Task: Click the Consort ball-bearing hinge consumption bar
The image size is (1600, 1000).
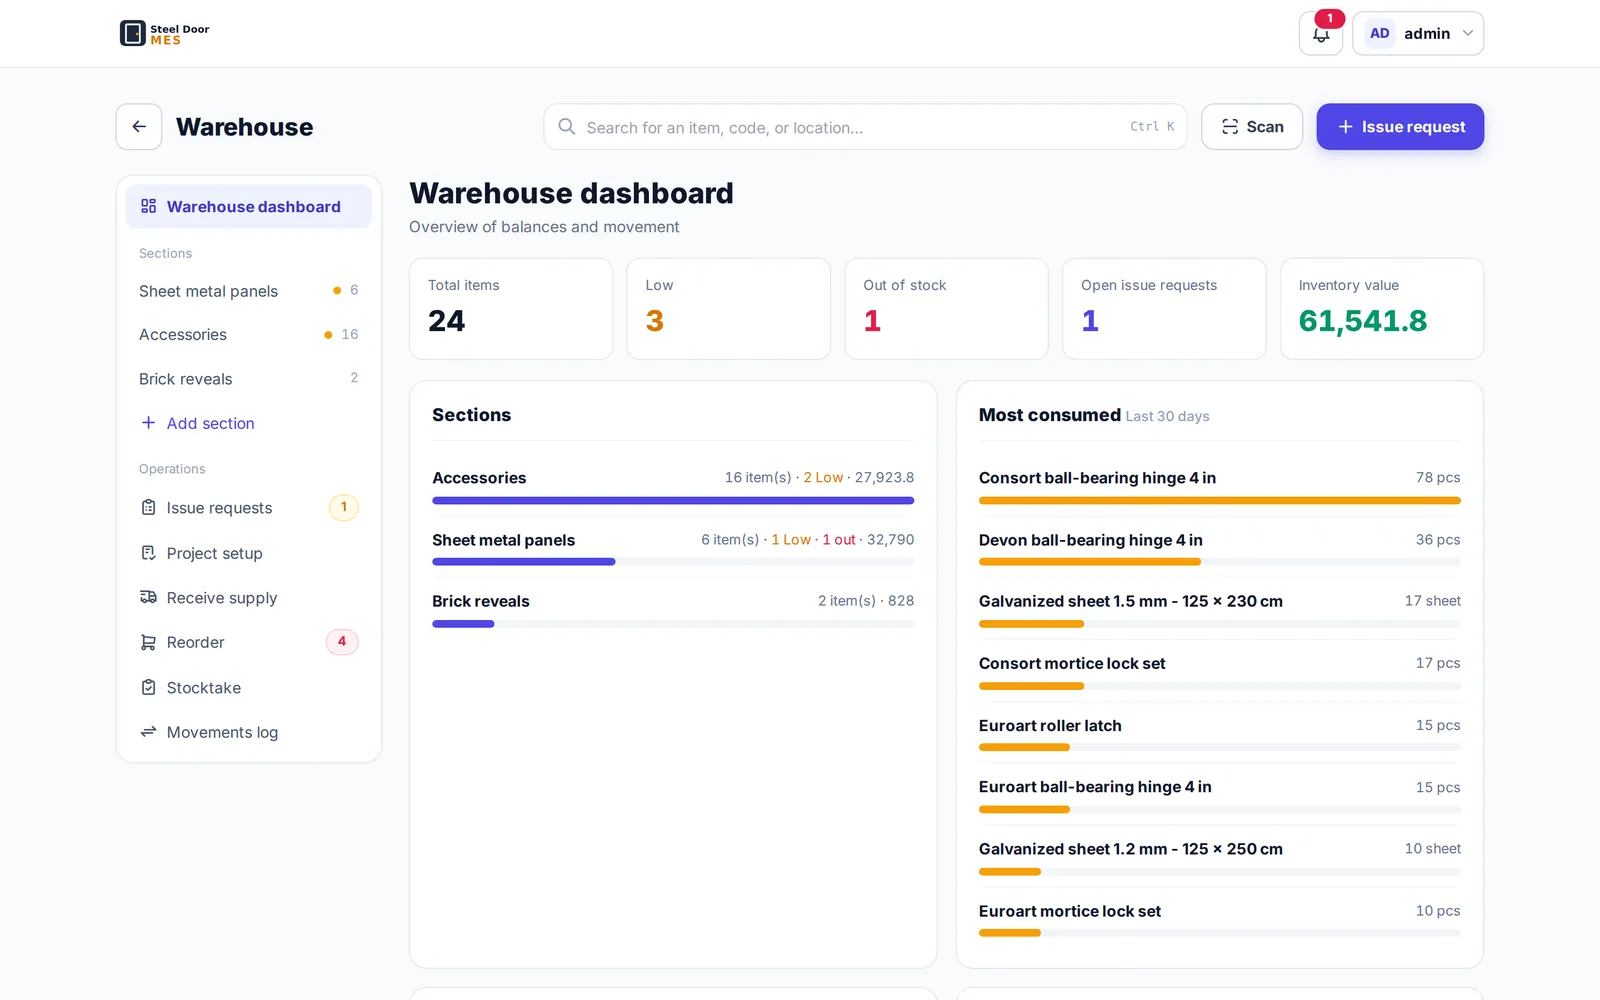Action: coord(1220,500)
